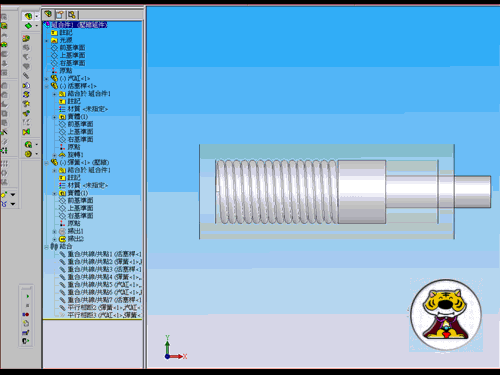This screenshot has height=375, width=500.
Task: Click the Hide/Show Components icon near toolbar top
Action: [x=26, y=39]
